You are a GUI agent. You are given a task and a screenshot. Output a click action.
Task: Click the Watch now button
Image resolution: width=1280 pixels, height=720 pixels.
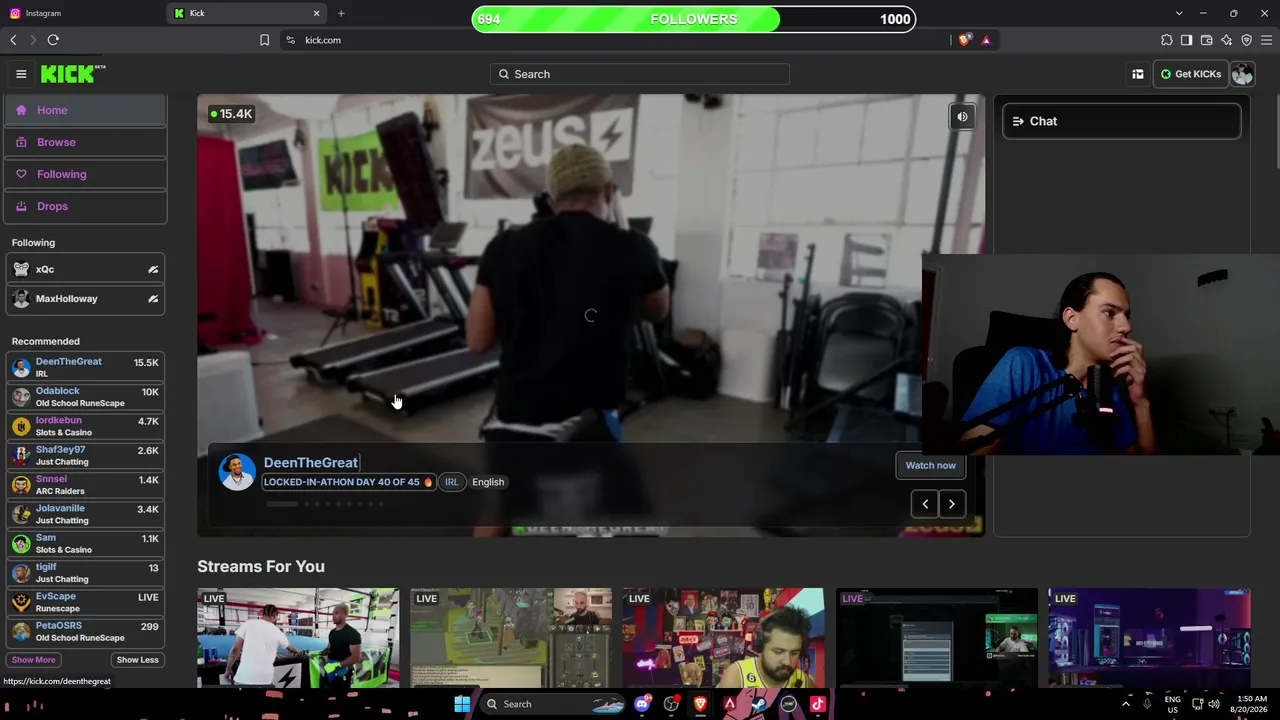930,465
